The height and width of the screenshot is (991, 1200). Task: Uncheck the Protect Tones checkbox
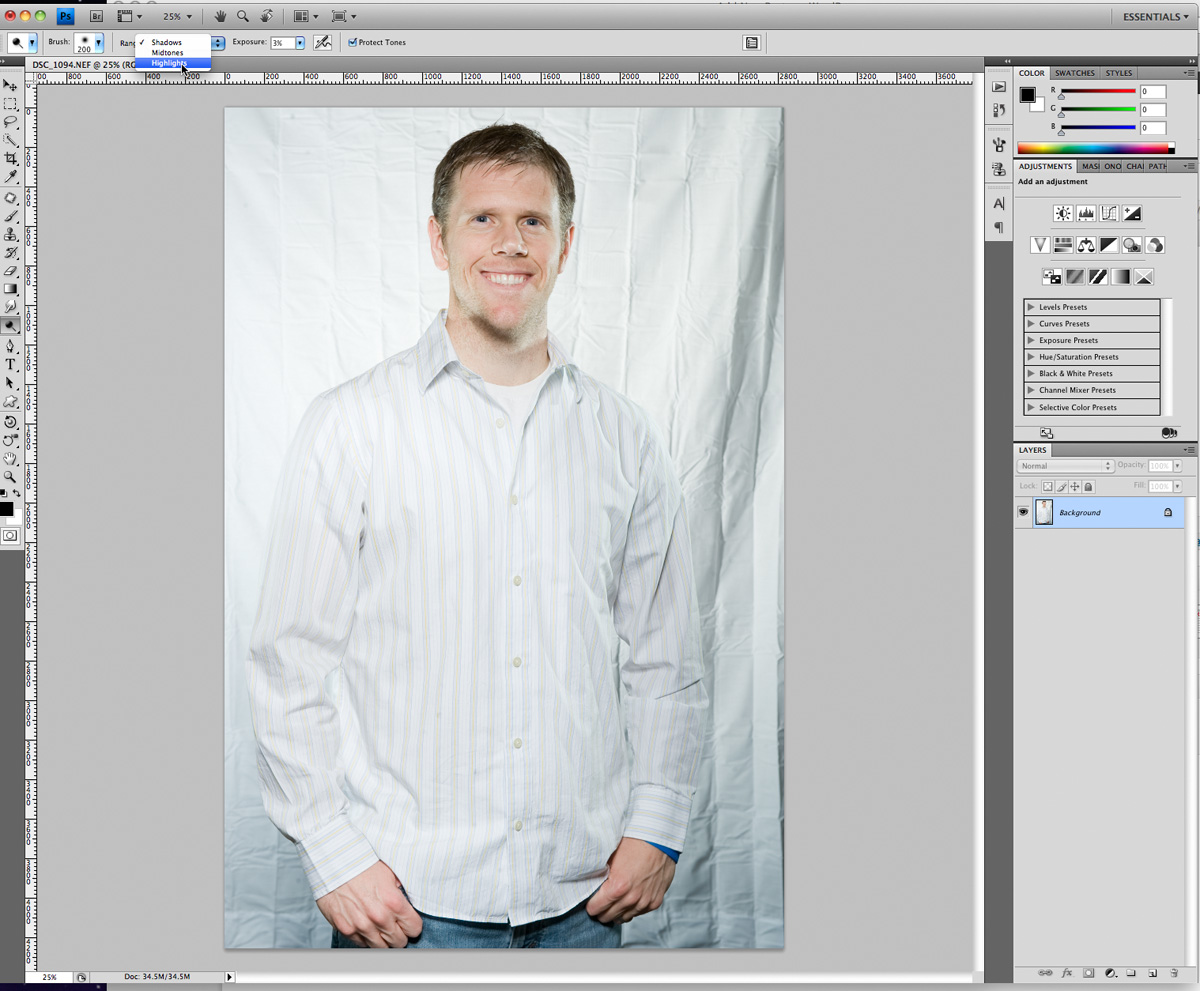tap(352, 43)
